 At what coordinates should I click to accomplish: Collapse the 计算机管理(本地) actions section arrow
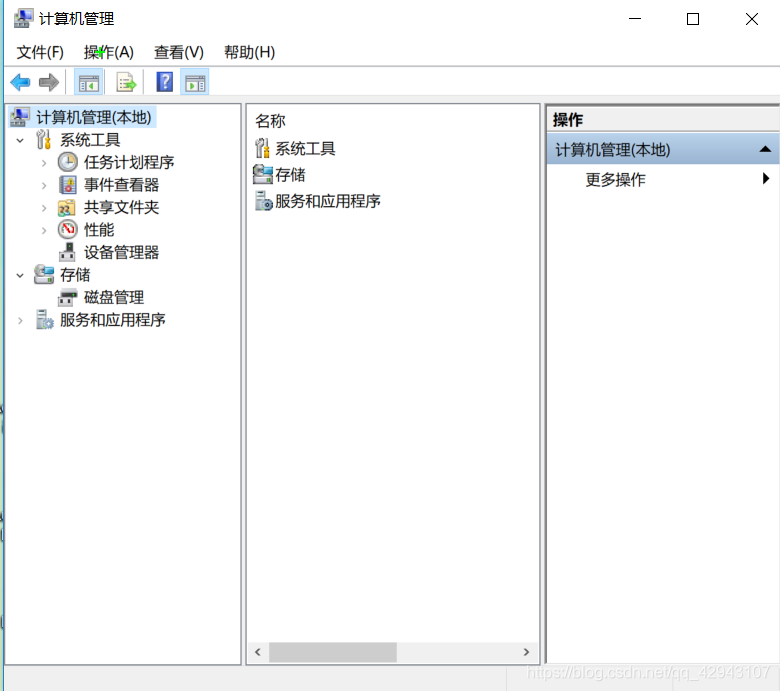click(x=765, y=149)
